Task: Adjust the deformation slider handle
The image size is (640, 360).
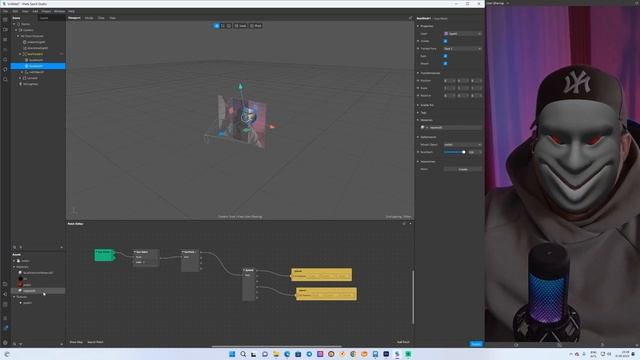Action: 464,152
